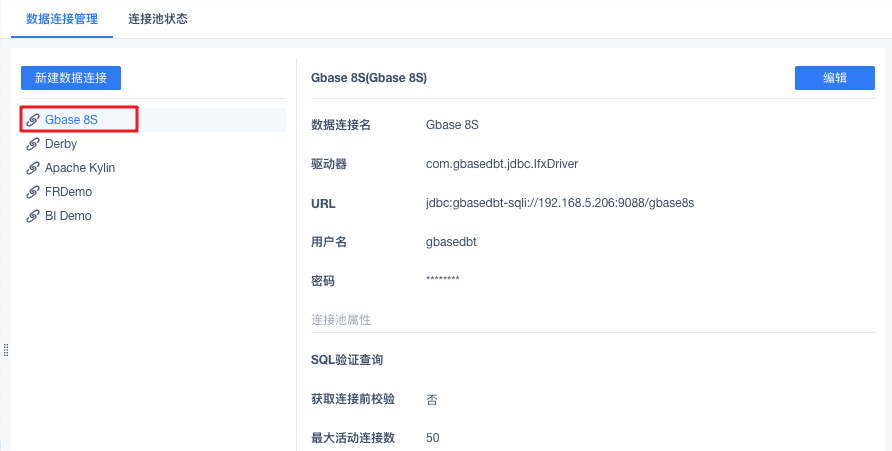Click the connection name value Gbase 8S
892x451 pixels.
point(452,125)
